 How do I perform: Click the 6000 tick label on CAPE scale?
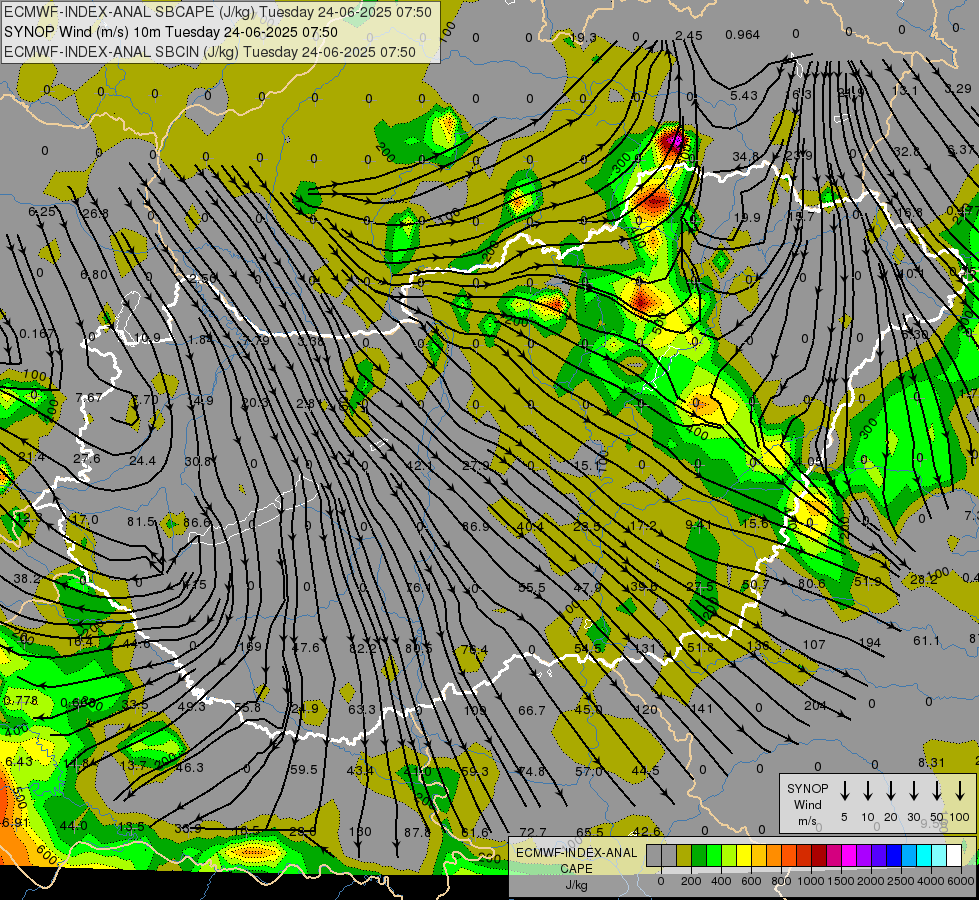960,881
